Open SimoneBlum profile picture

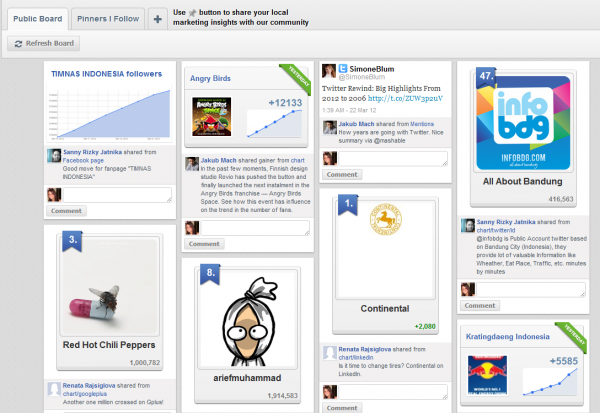pyautogui.click(x=329, y=71)
